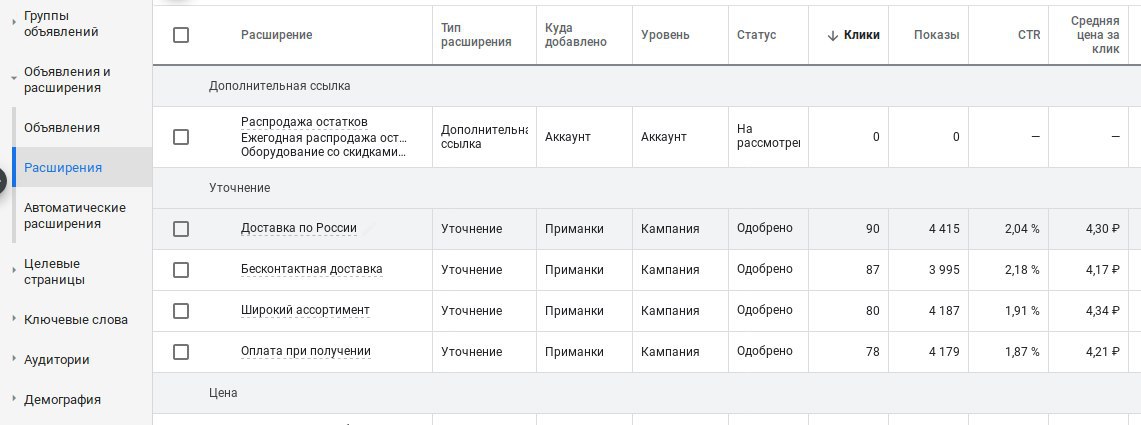Enable checkbox next to Оплата при получении
This screenshot has width=1141, height=425.
(x=181, y=352)
